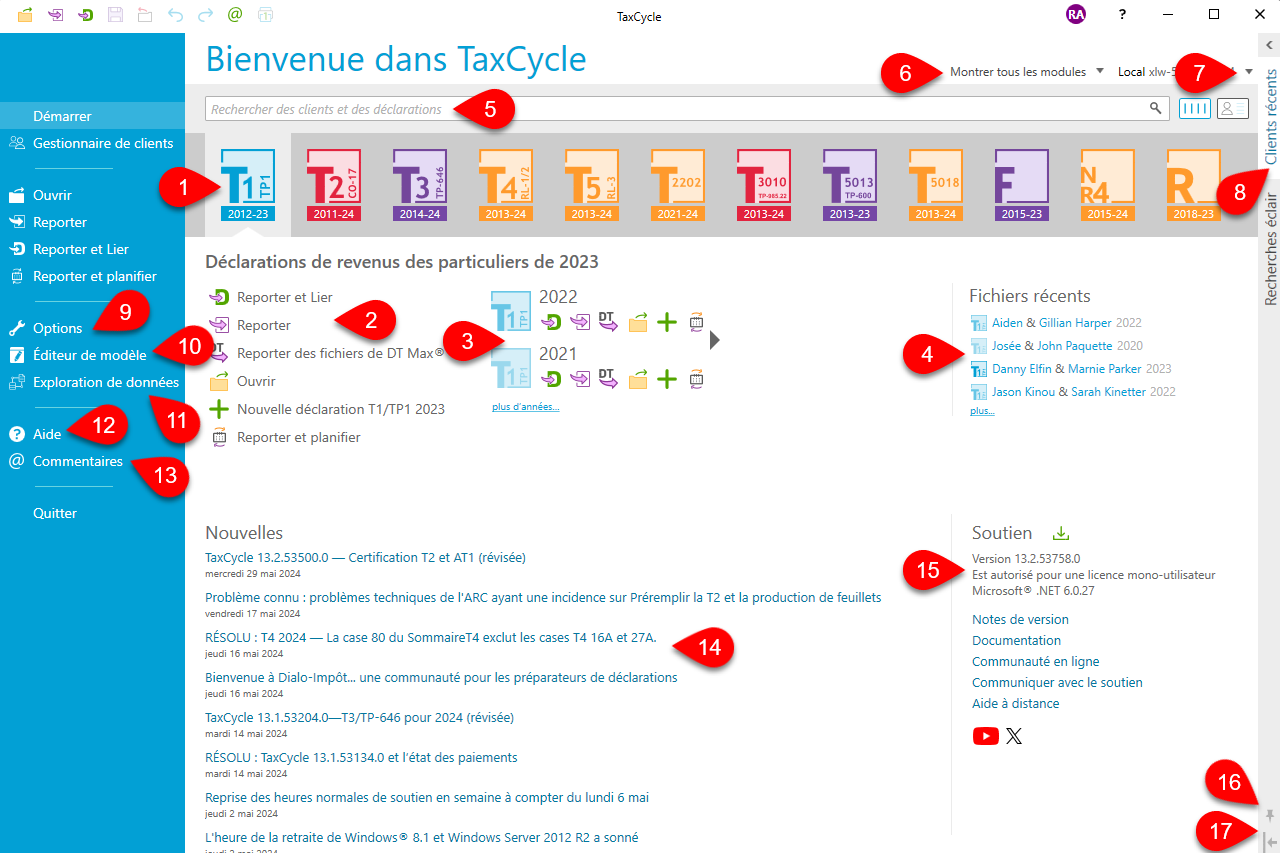The height and width of the screenshot is (853, 1283).
Task: Select the T2 CO-17 module tile
Action: click(x=332, y=185)
